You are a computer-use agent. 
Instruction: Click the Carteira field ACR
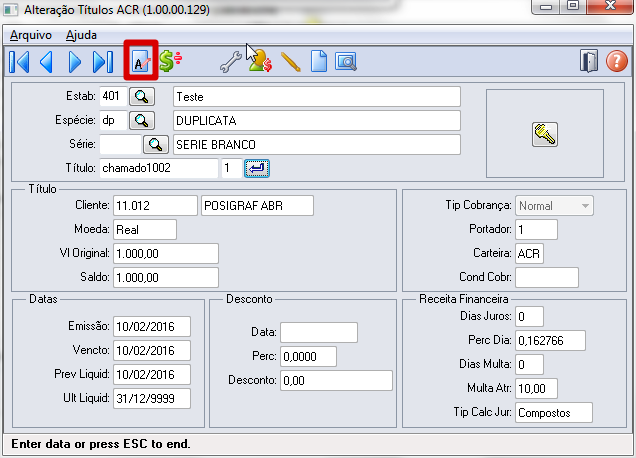(529, 254)
